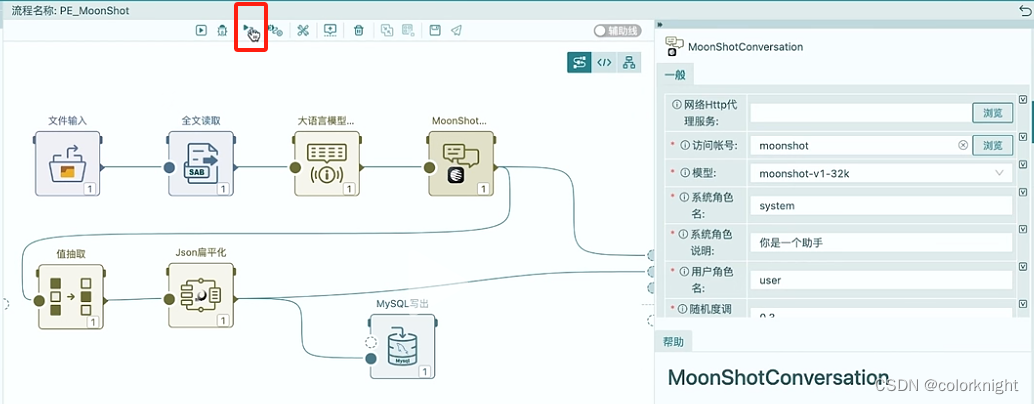This screenshot has width=1034, height=404.
Task: Click the paper plane publish icon
Action: [x=456, y=30]
